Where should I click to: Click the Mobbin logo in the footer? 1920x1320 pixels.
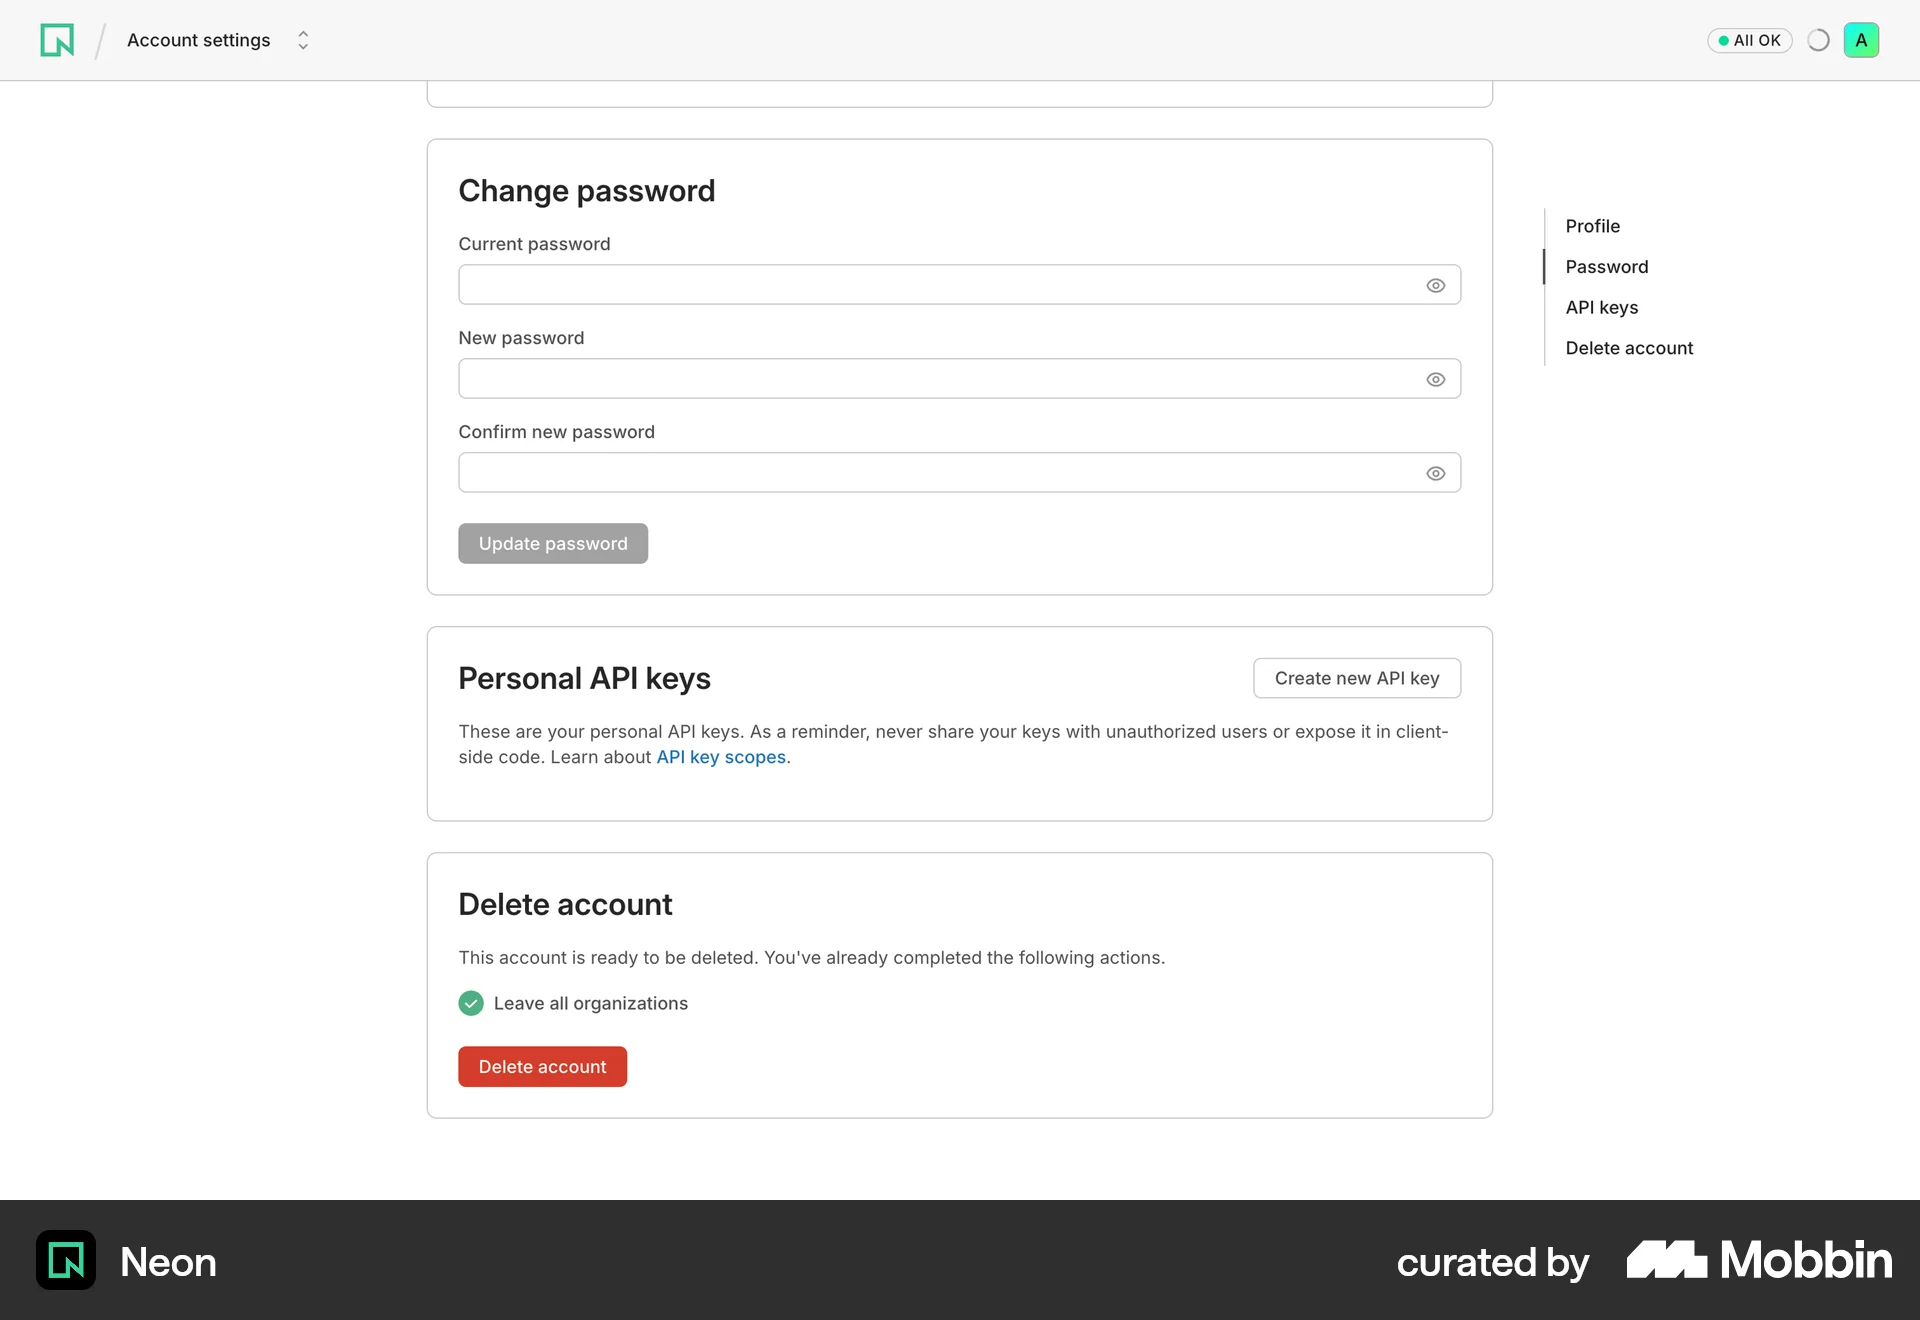point(1759,1260)
